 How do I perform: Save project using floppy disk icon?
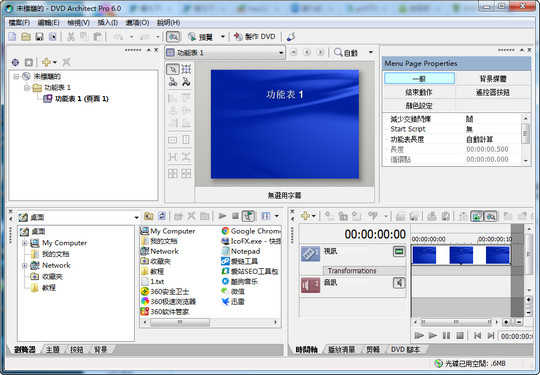pos(39,37)
